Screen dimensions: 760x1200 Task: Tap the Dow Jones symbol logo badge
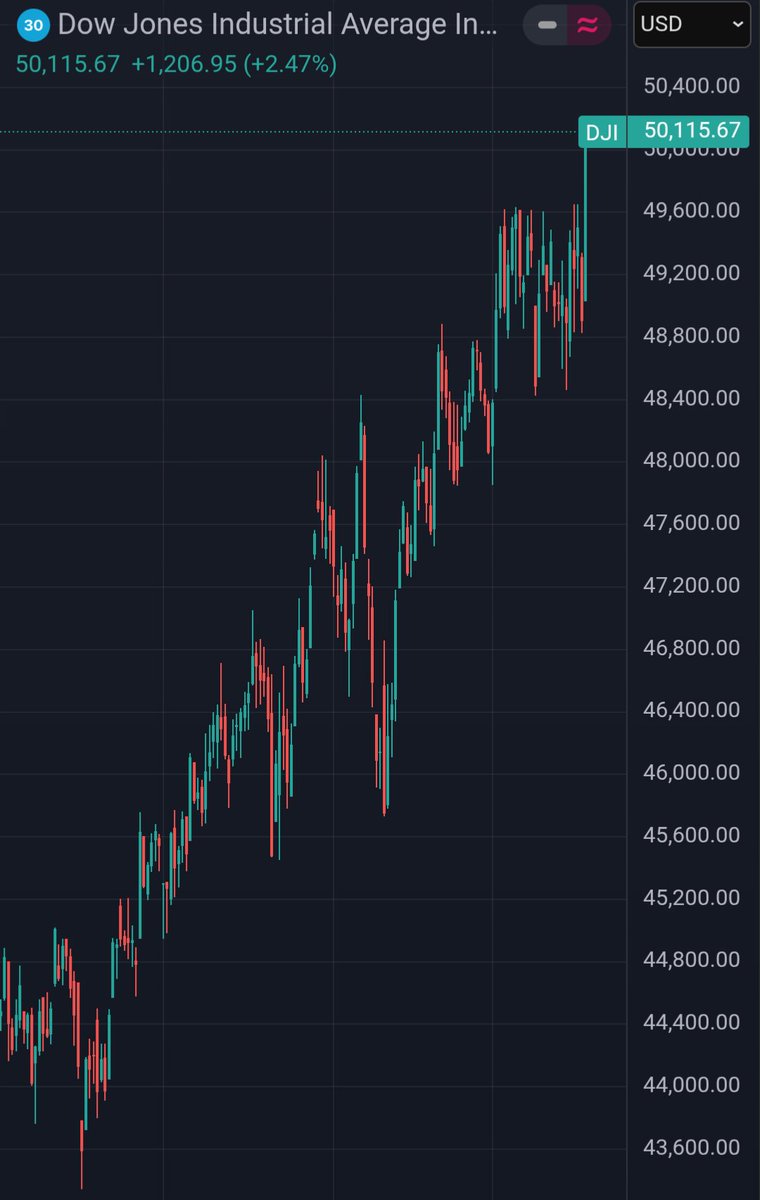point(34,25)
